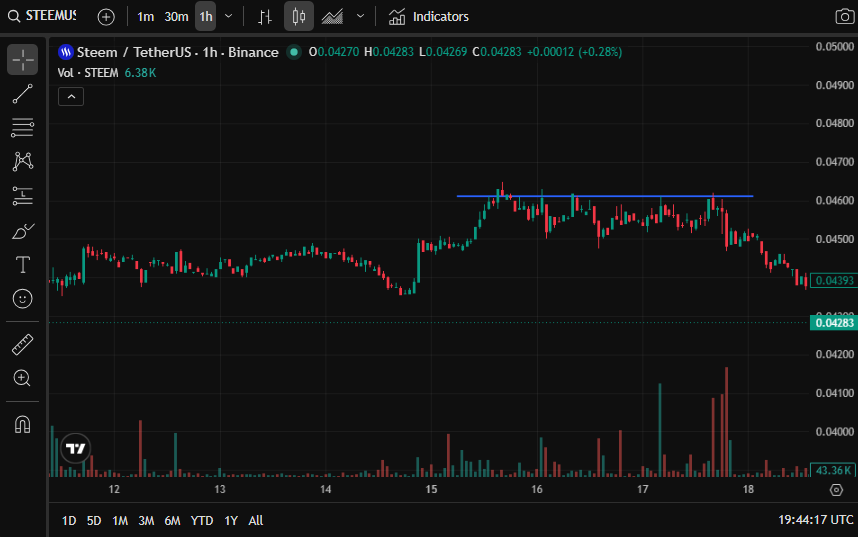Select the 1Y date range
This screenshot has width=858, height=537.
[231, 521]
